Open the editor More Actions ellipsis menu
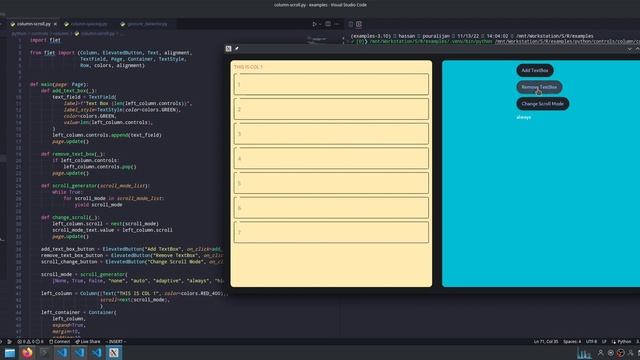The width and height of the screenshot is (640, 360). click(x=337, y=24)
